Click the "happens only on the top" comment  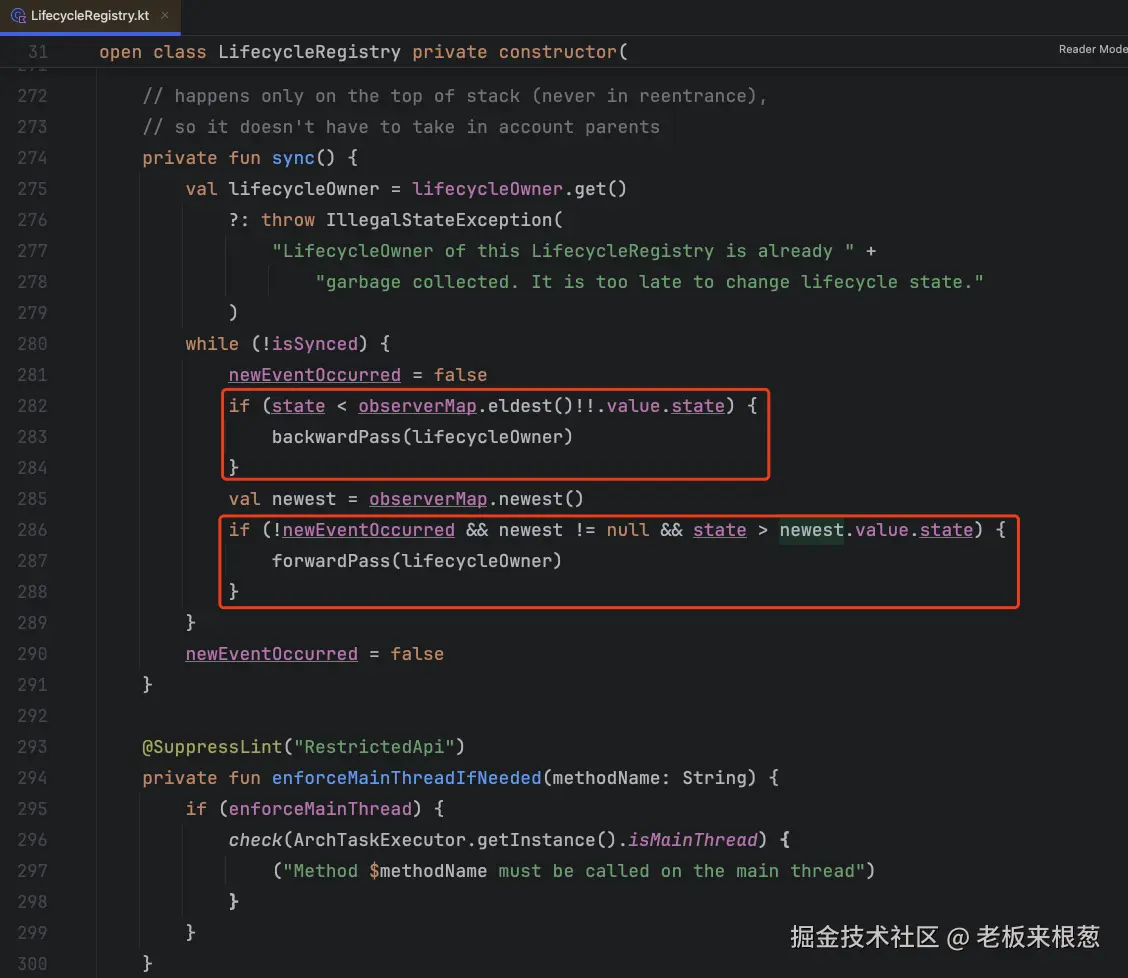click(455, 96)
